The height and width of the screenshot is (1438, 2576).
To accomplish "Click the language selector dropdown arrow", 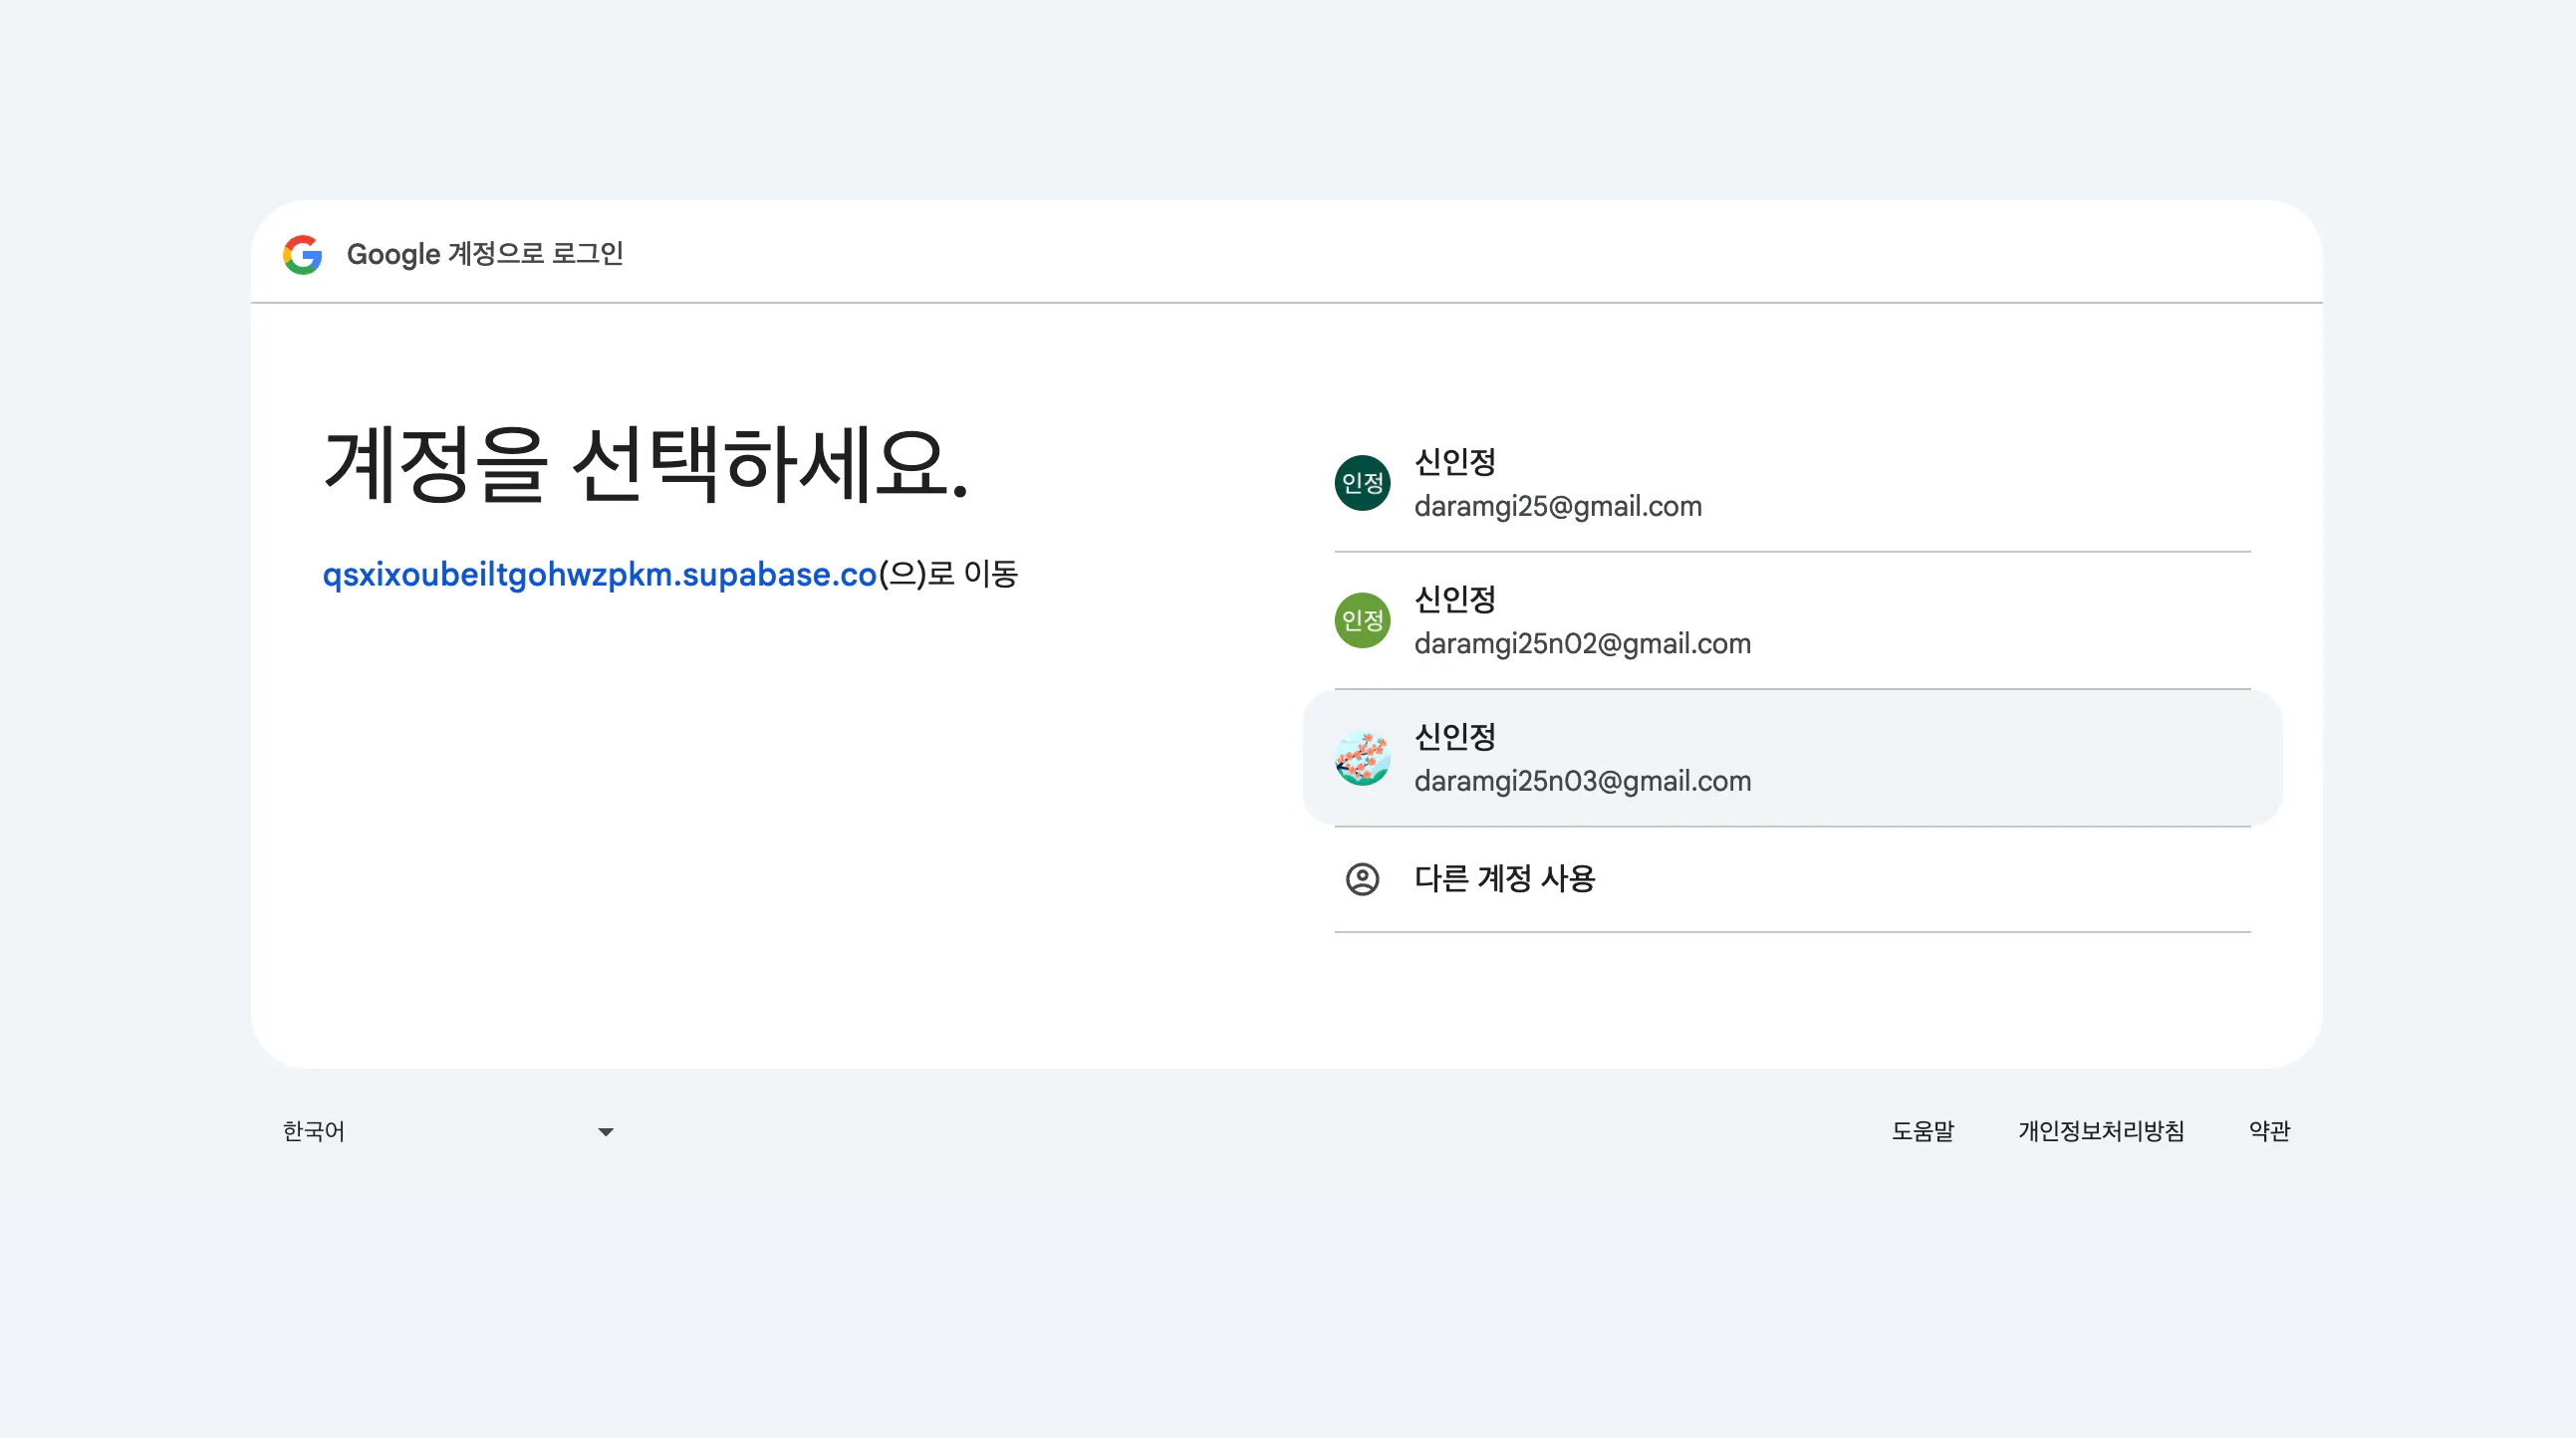I will pos(605,1132).
